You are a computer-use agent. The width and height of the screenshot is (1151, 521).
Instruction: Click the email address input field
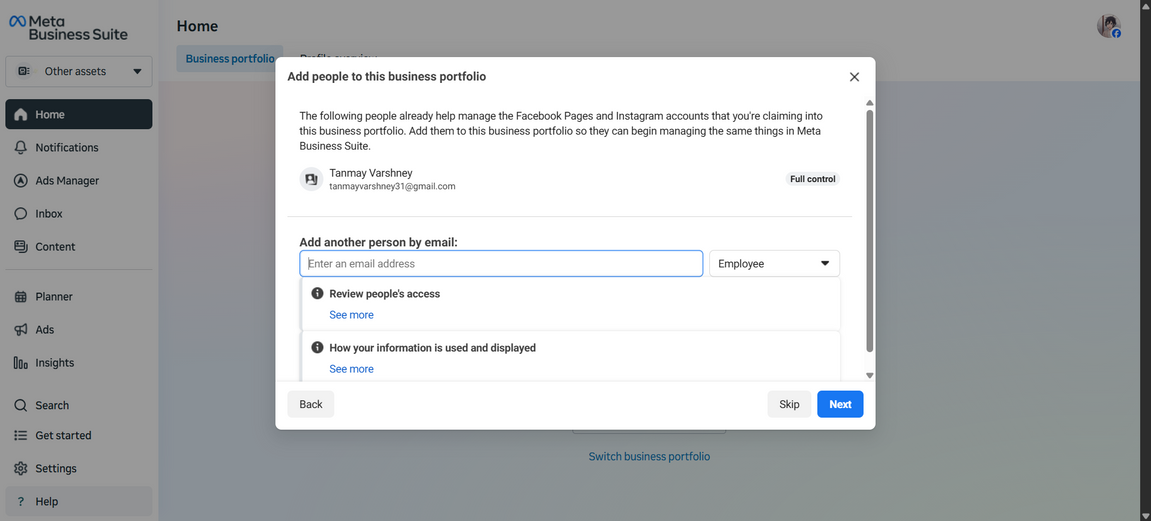[x=501, y=264]
